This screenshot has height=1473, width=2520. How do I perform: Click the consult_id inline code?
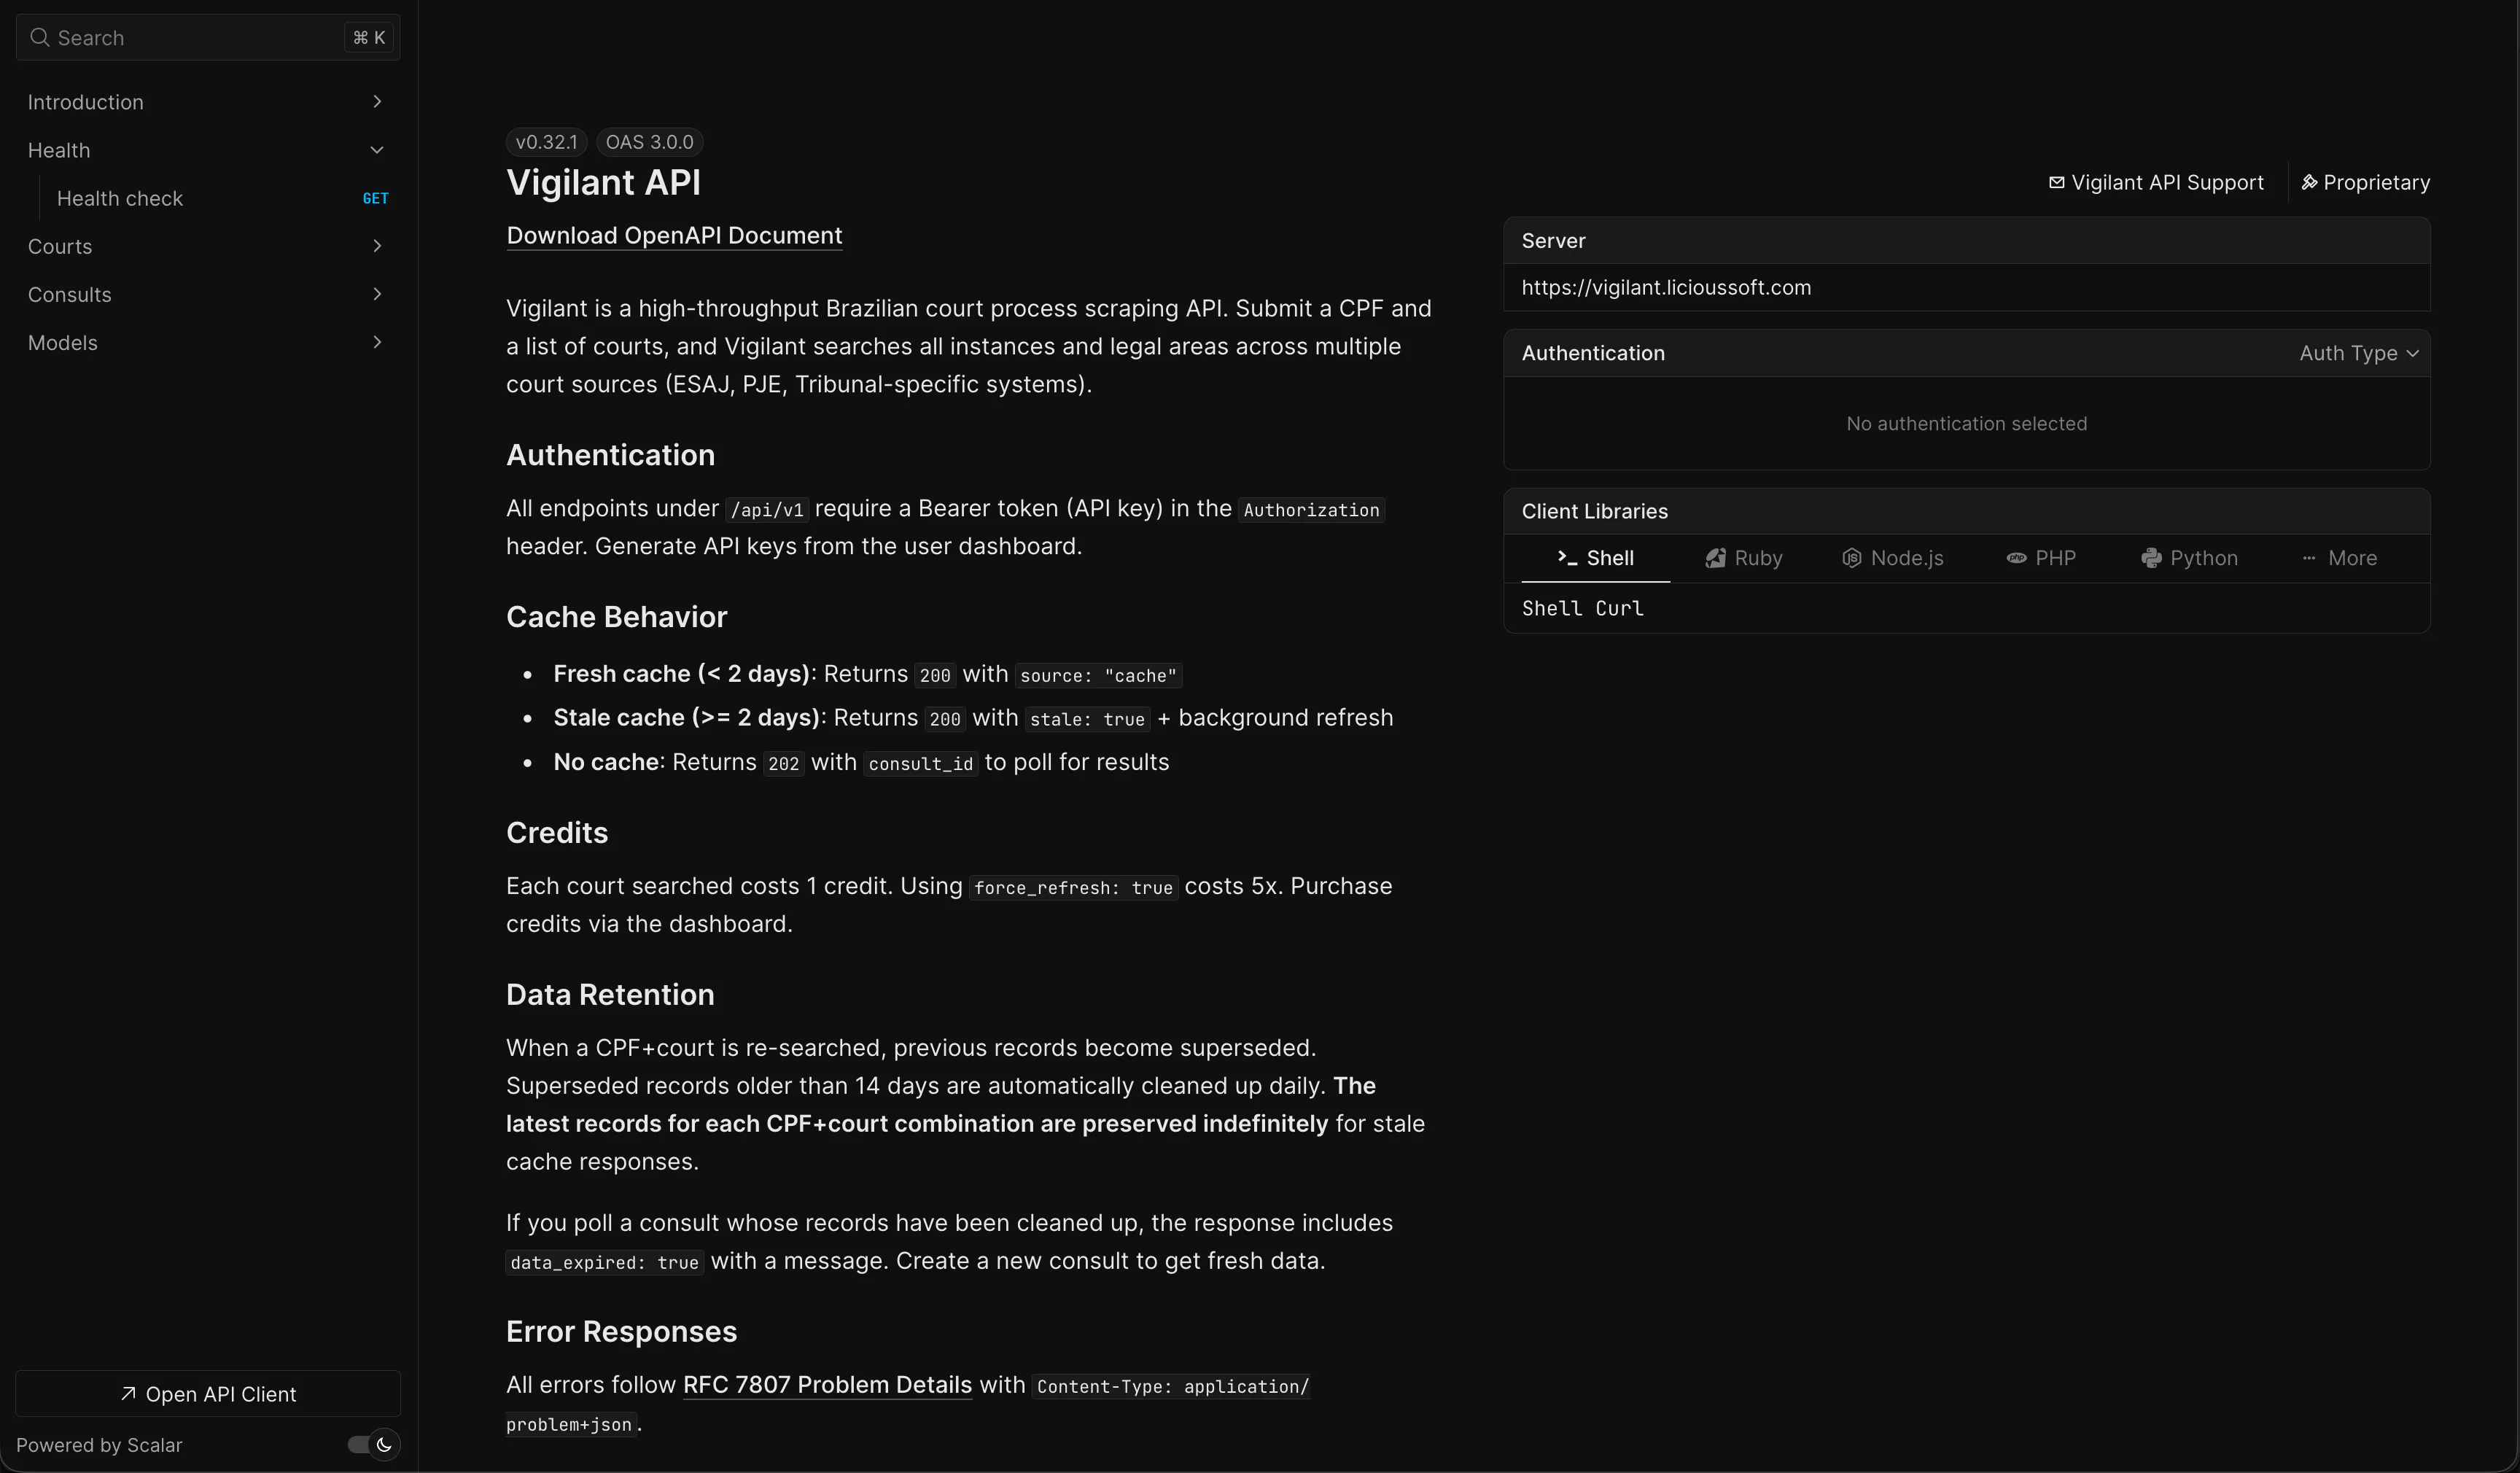click(921, 764)
